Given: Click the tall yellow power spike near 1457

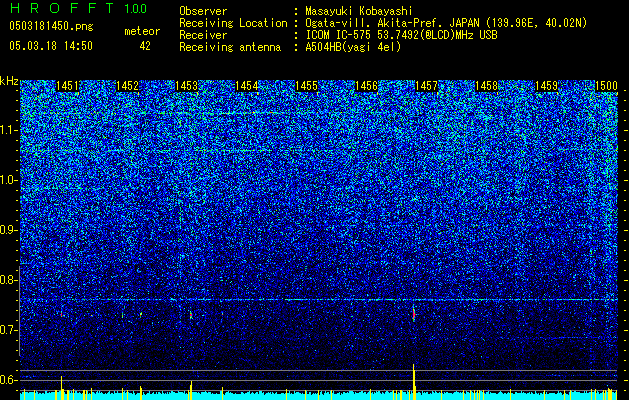Looking at the screenshot, I should (x=414, y=382).
